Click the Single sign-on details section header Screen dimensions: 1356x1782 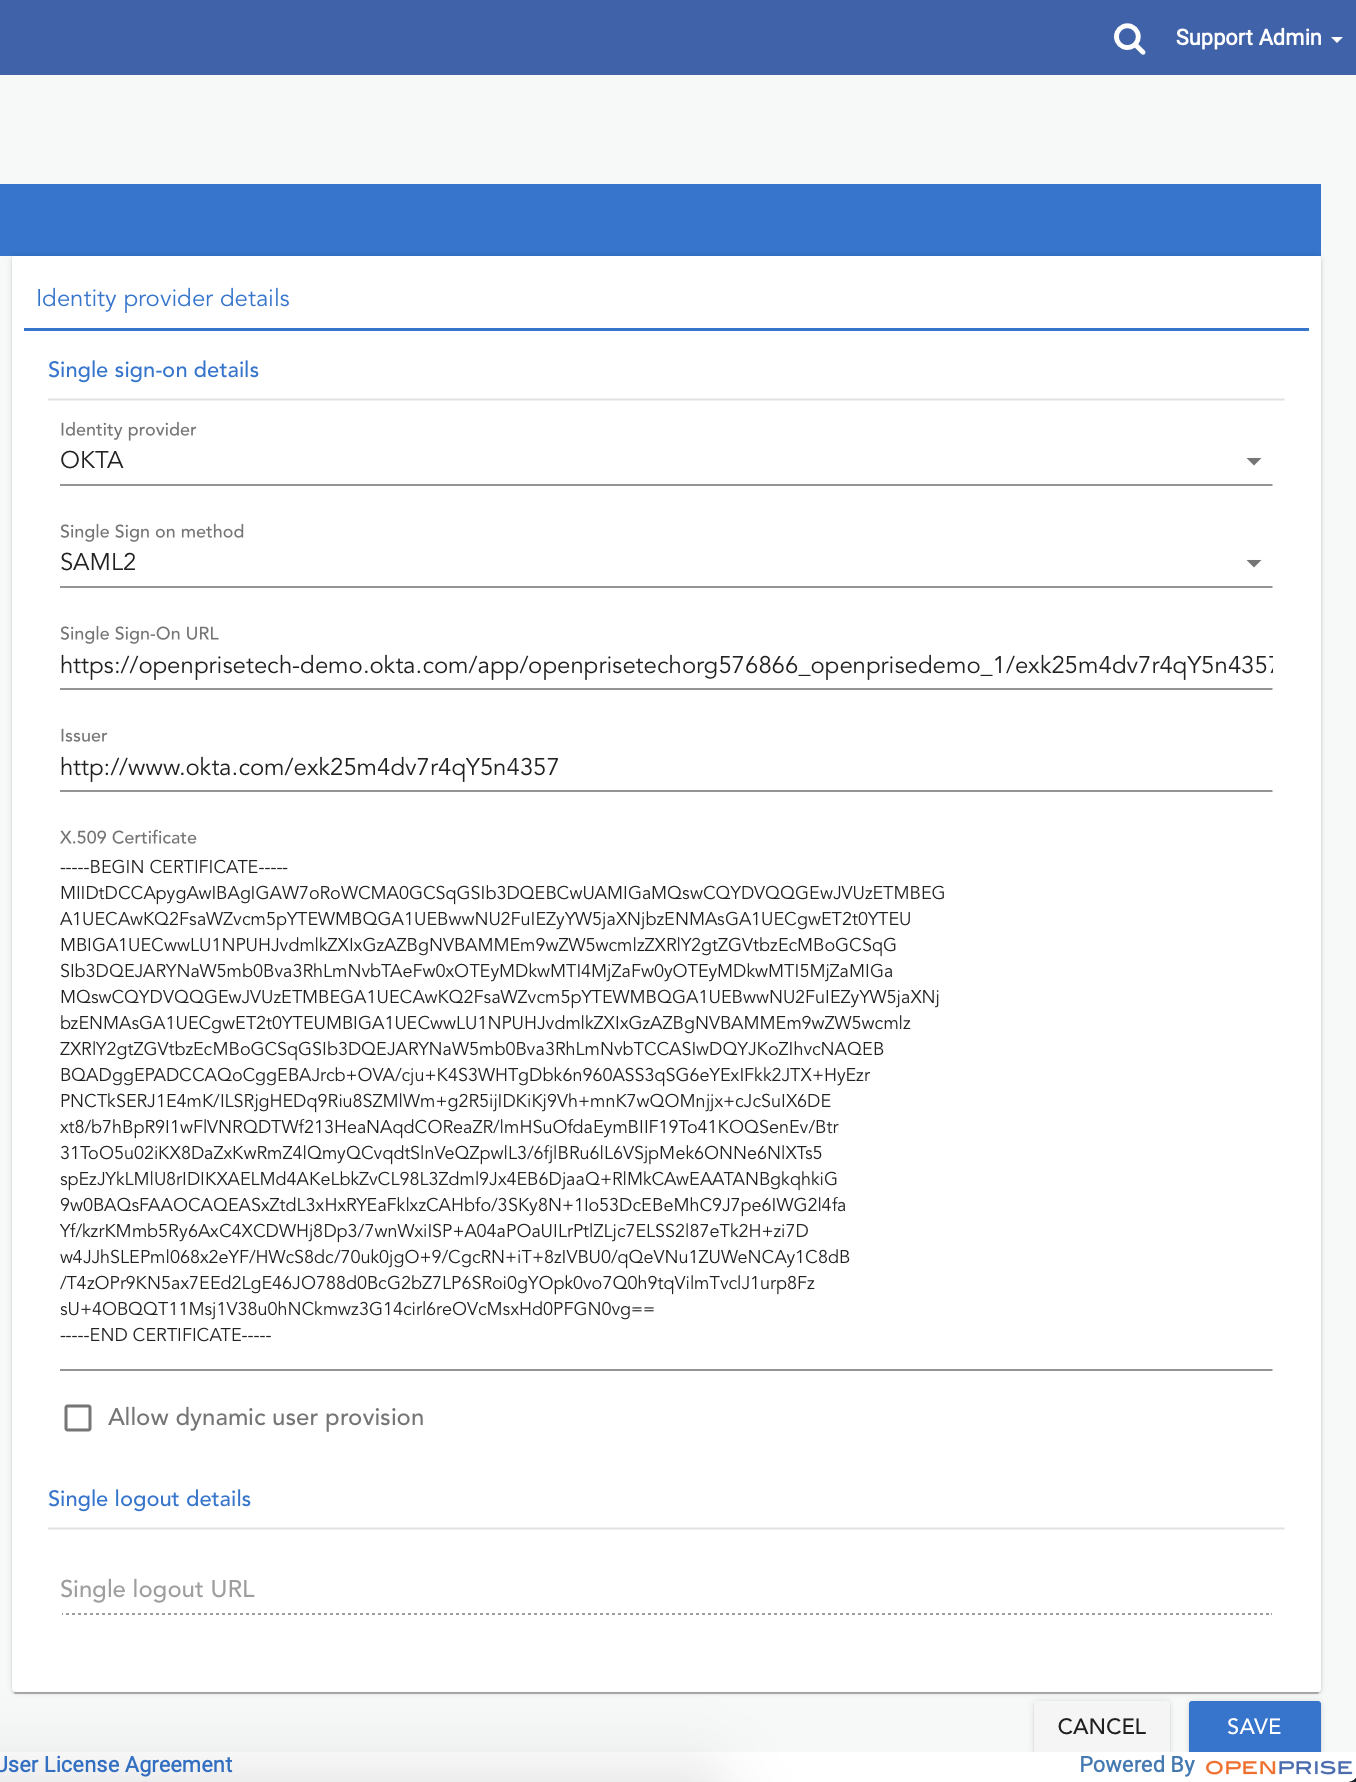pyautogui.click(x=153, y=370)
